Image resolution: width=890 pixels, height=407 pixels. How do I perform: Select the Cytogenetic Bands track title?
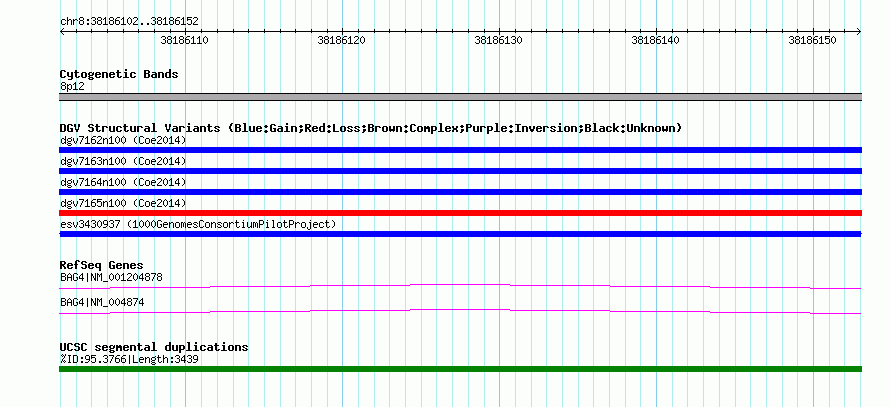coord(119,74)
